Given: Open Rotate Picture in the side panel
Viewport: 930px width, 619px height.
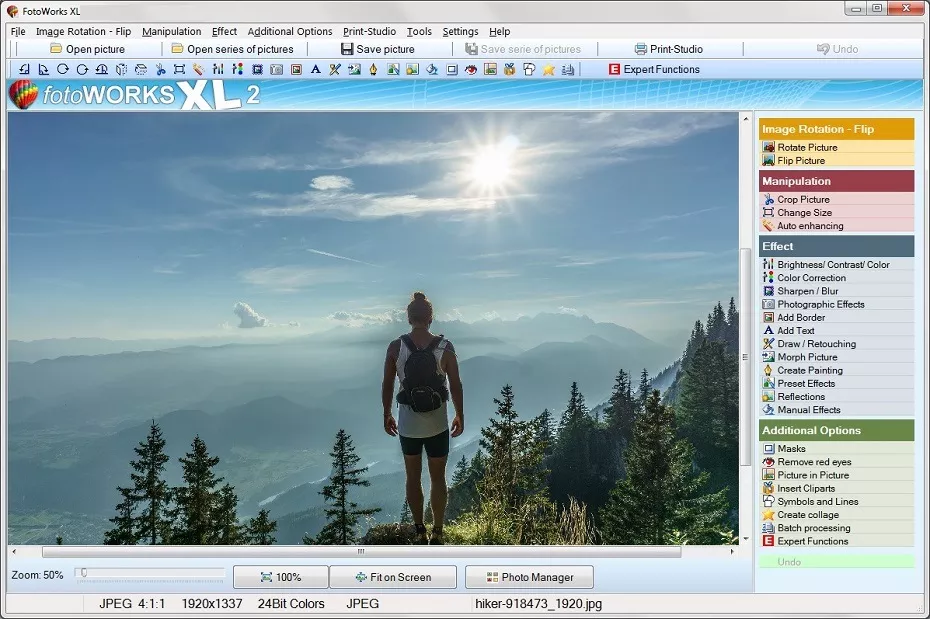Looking at the screenshot, I should pos(807,147).
